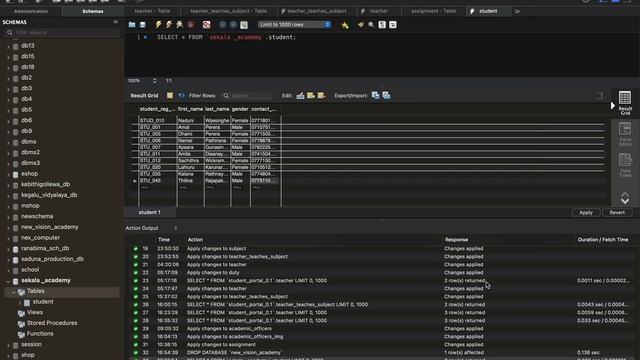
Task: Execute the full SQL script lightning icon
Action: [158, 24]
